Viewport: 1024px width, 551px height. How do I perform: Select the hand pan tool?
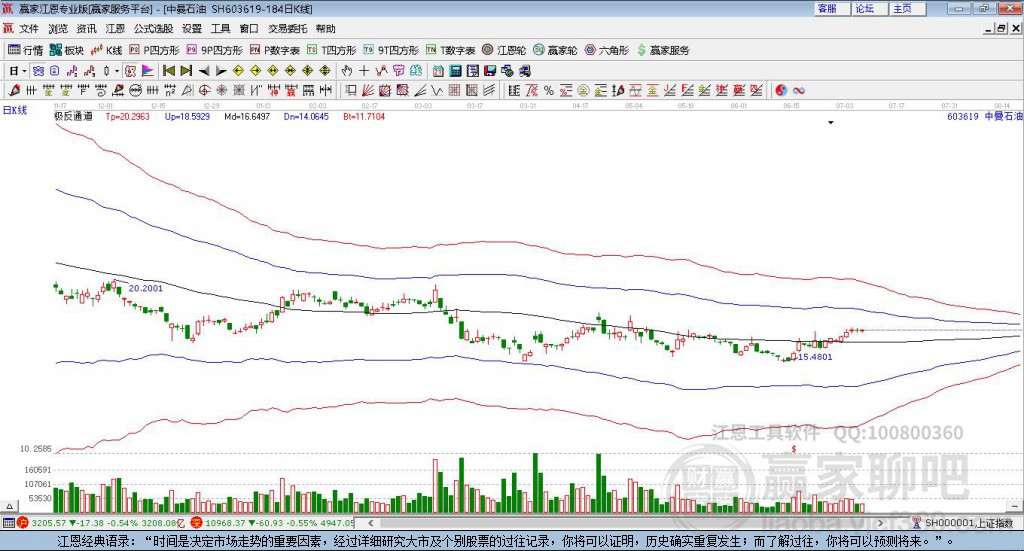346,71
